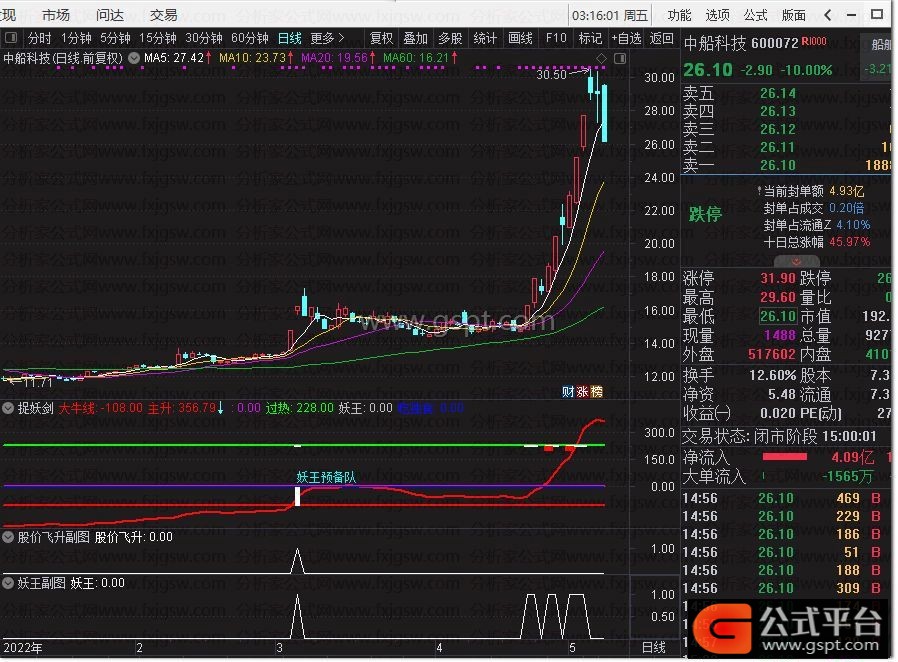The width and height of the screenshot is (898, 662).
Task: Click the side panel icon beside the diamond
Action: (x=619, y=58)
